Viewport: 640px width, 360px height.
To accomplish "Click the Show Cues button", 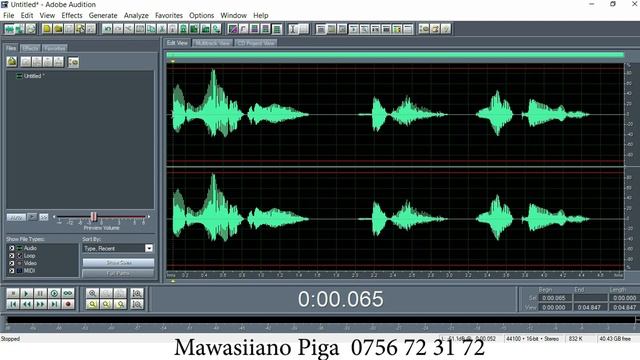I will (118, 262).
